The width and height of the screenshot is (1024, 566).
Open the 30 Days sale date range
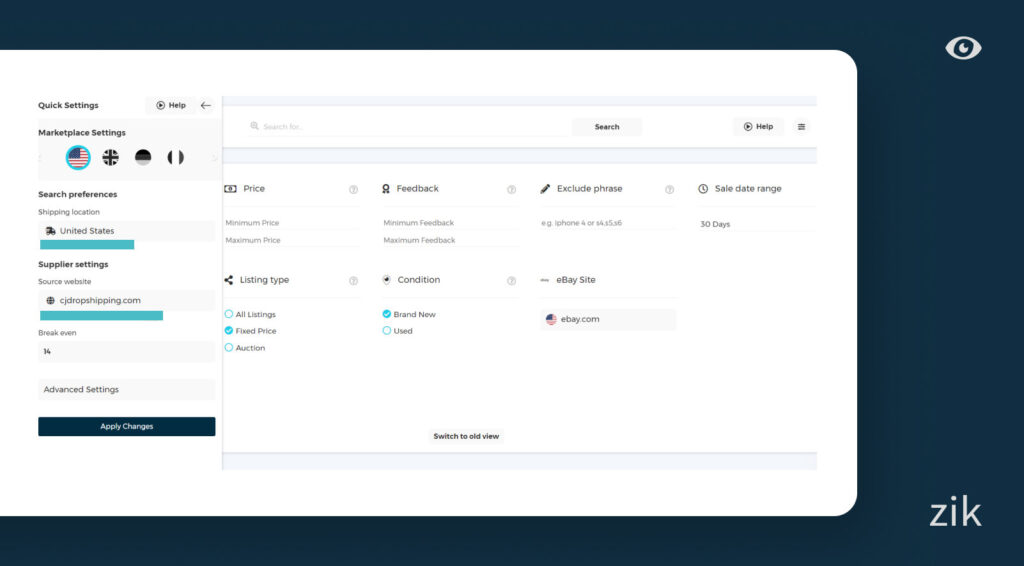tap(755, 224)
